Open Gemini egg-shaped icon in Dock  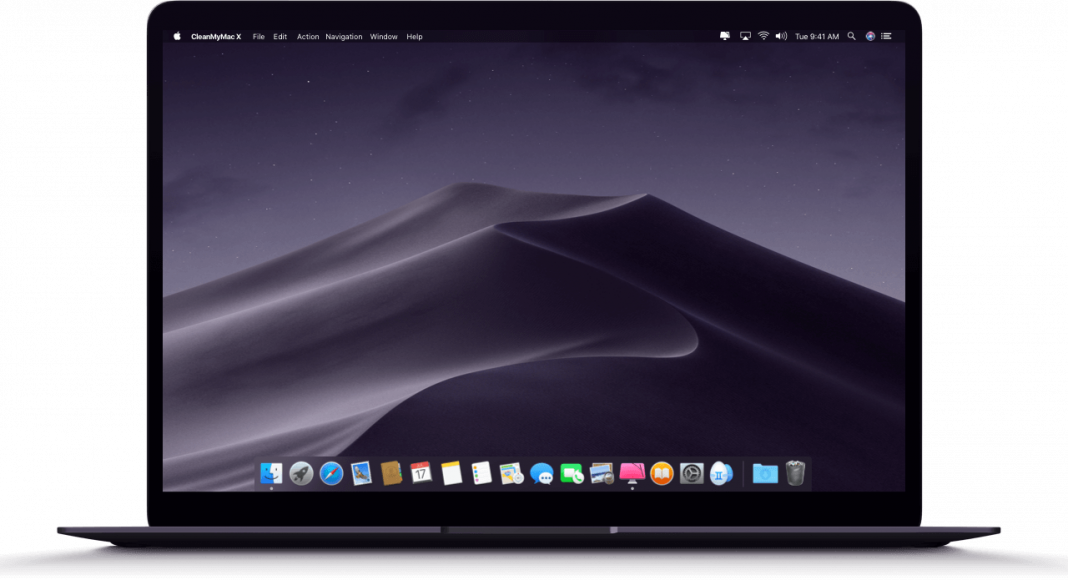(x=721, y=473)
